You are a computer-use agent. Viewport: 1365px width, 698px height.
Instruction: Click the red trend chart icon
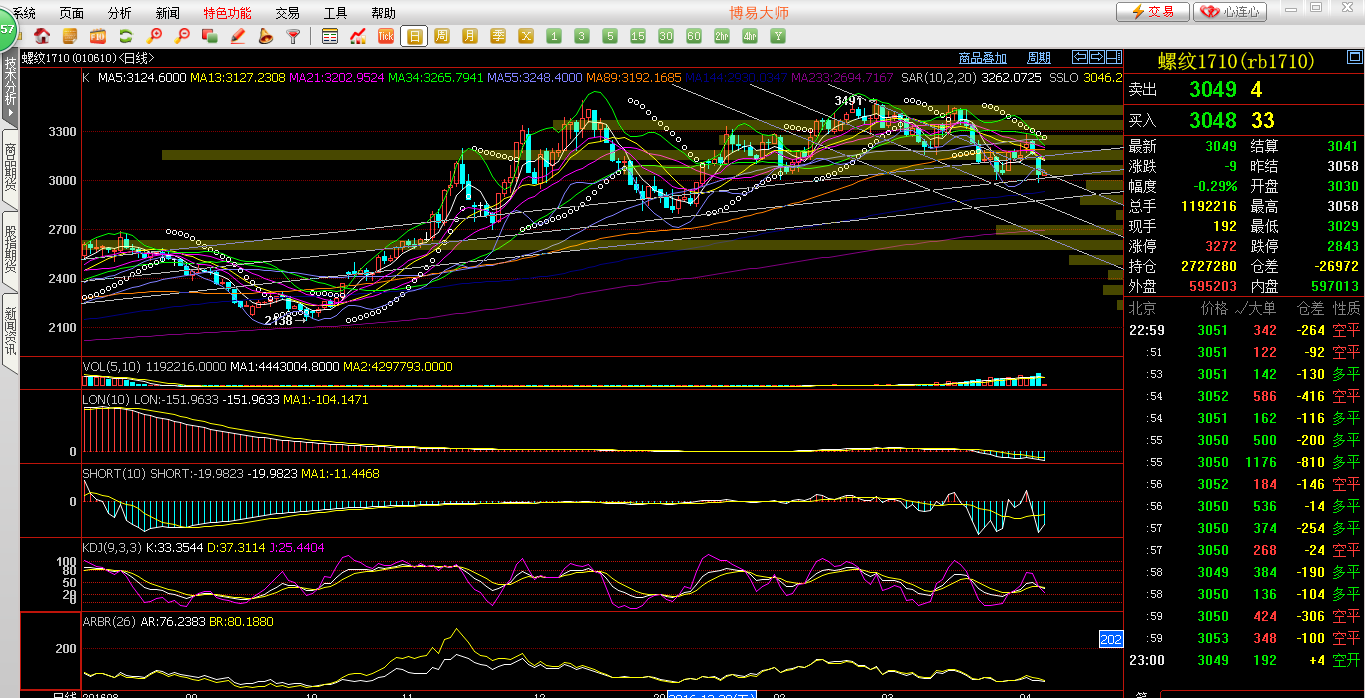tap(357, 36)
